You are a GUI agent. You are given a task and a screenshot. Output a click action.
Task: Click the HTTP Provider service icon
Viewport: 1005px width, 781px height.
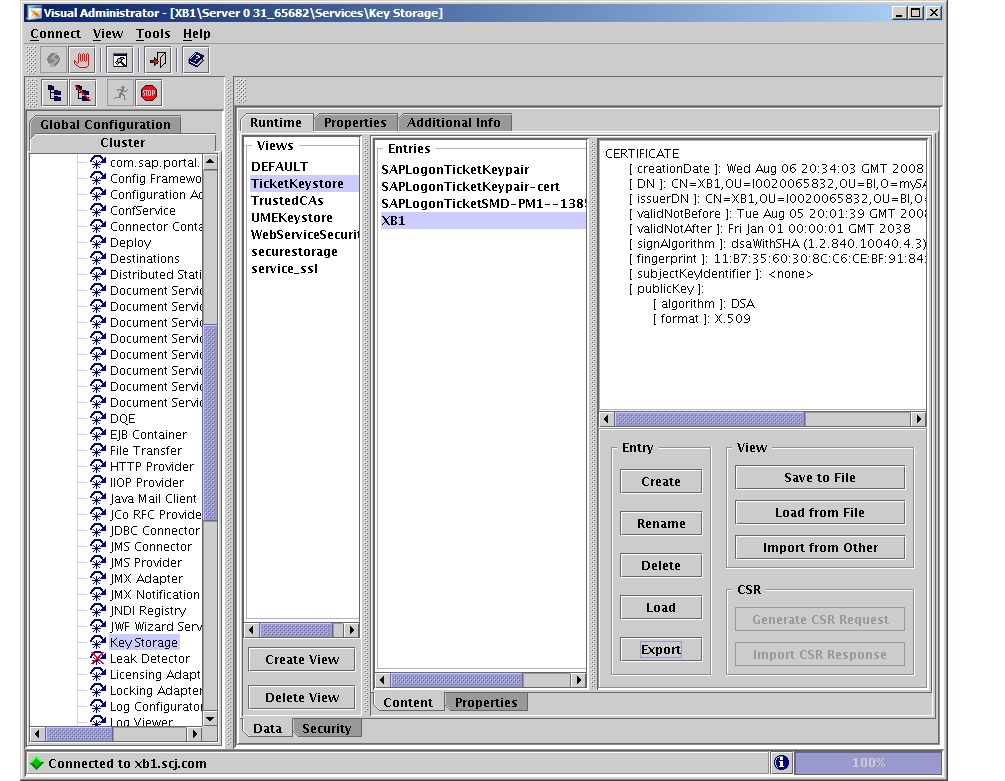pyautogui.click(x=97, y=466)
